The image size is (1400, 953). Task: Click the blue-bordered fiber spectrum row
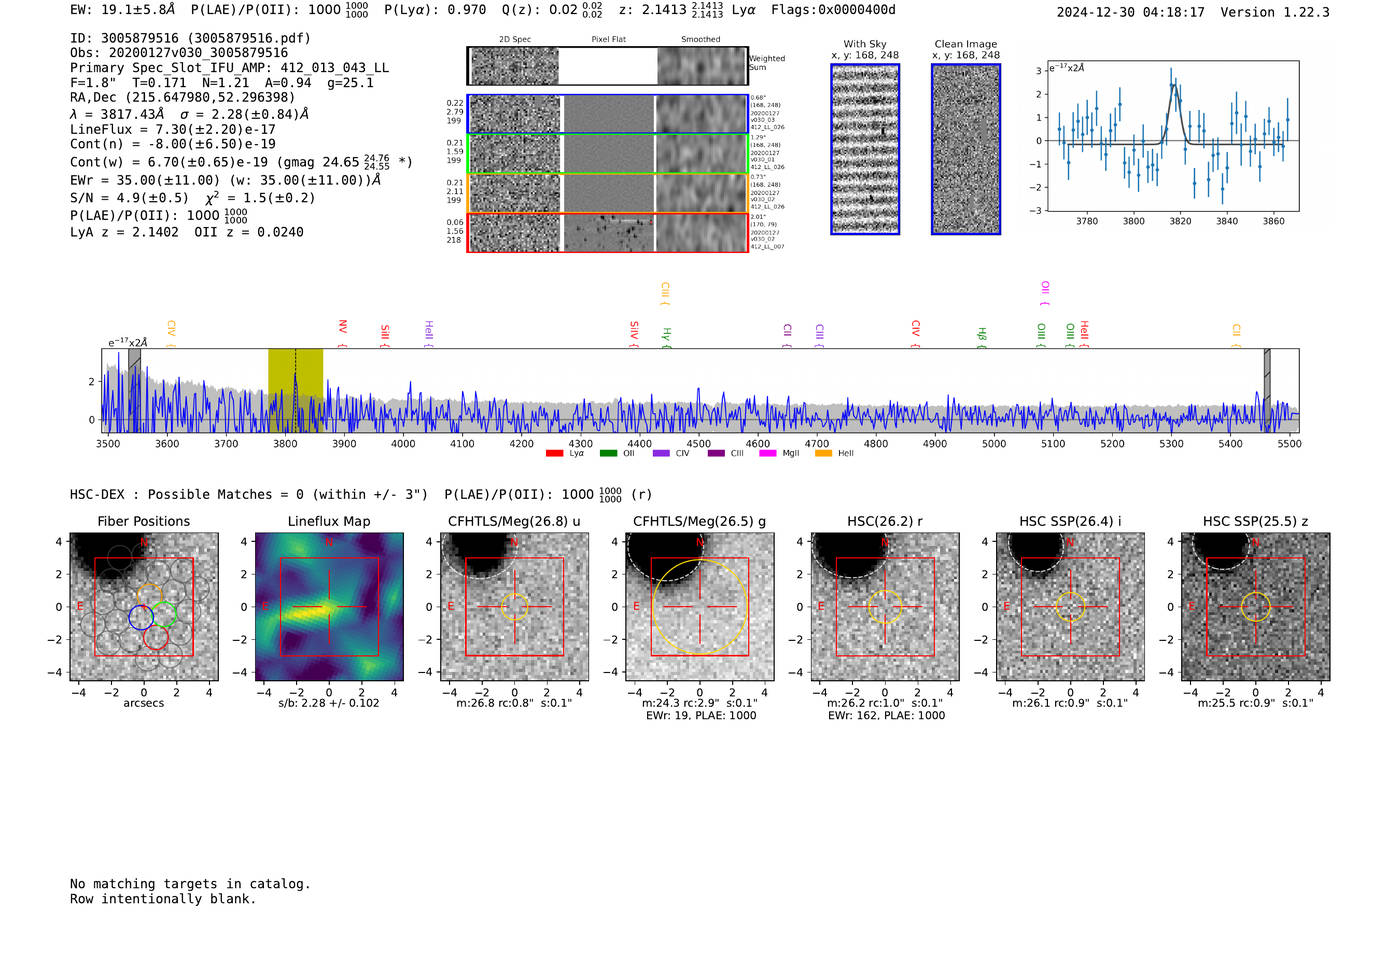608,114
